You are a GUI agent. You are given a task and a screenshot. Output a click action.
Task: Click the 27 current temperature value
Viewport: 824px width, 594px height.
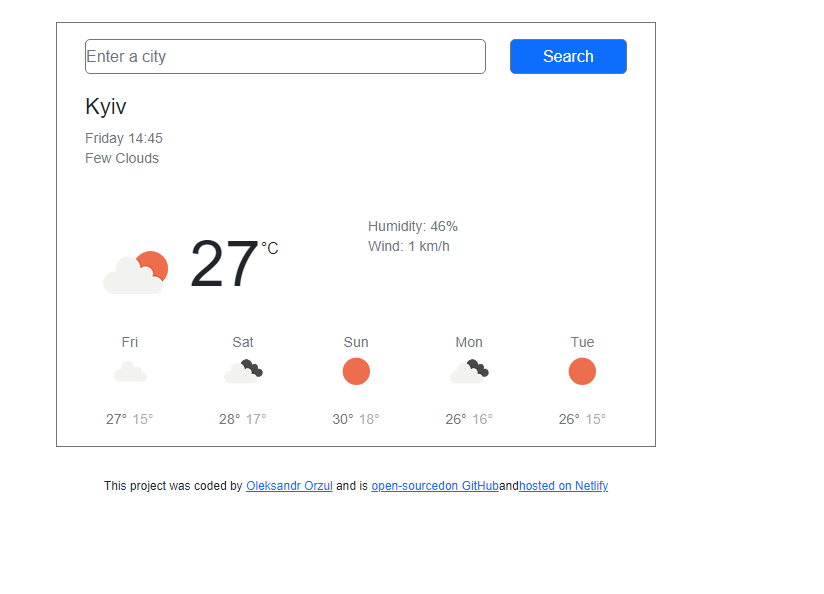[224, 263]
